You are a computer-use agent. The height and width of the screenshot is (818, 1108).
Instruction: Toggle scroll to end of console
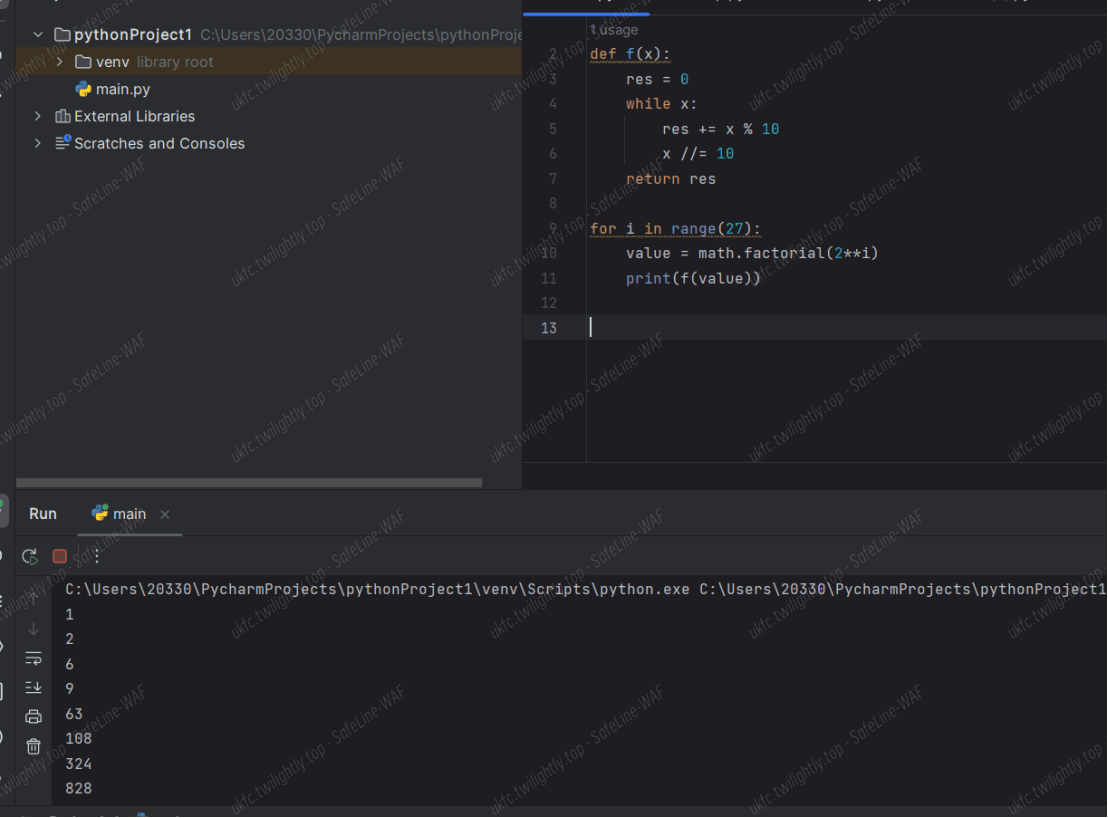tap(33, 687)
